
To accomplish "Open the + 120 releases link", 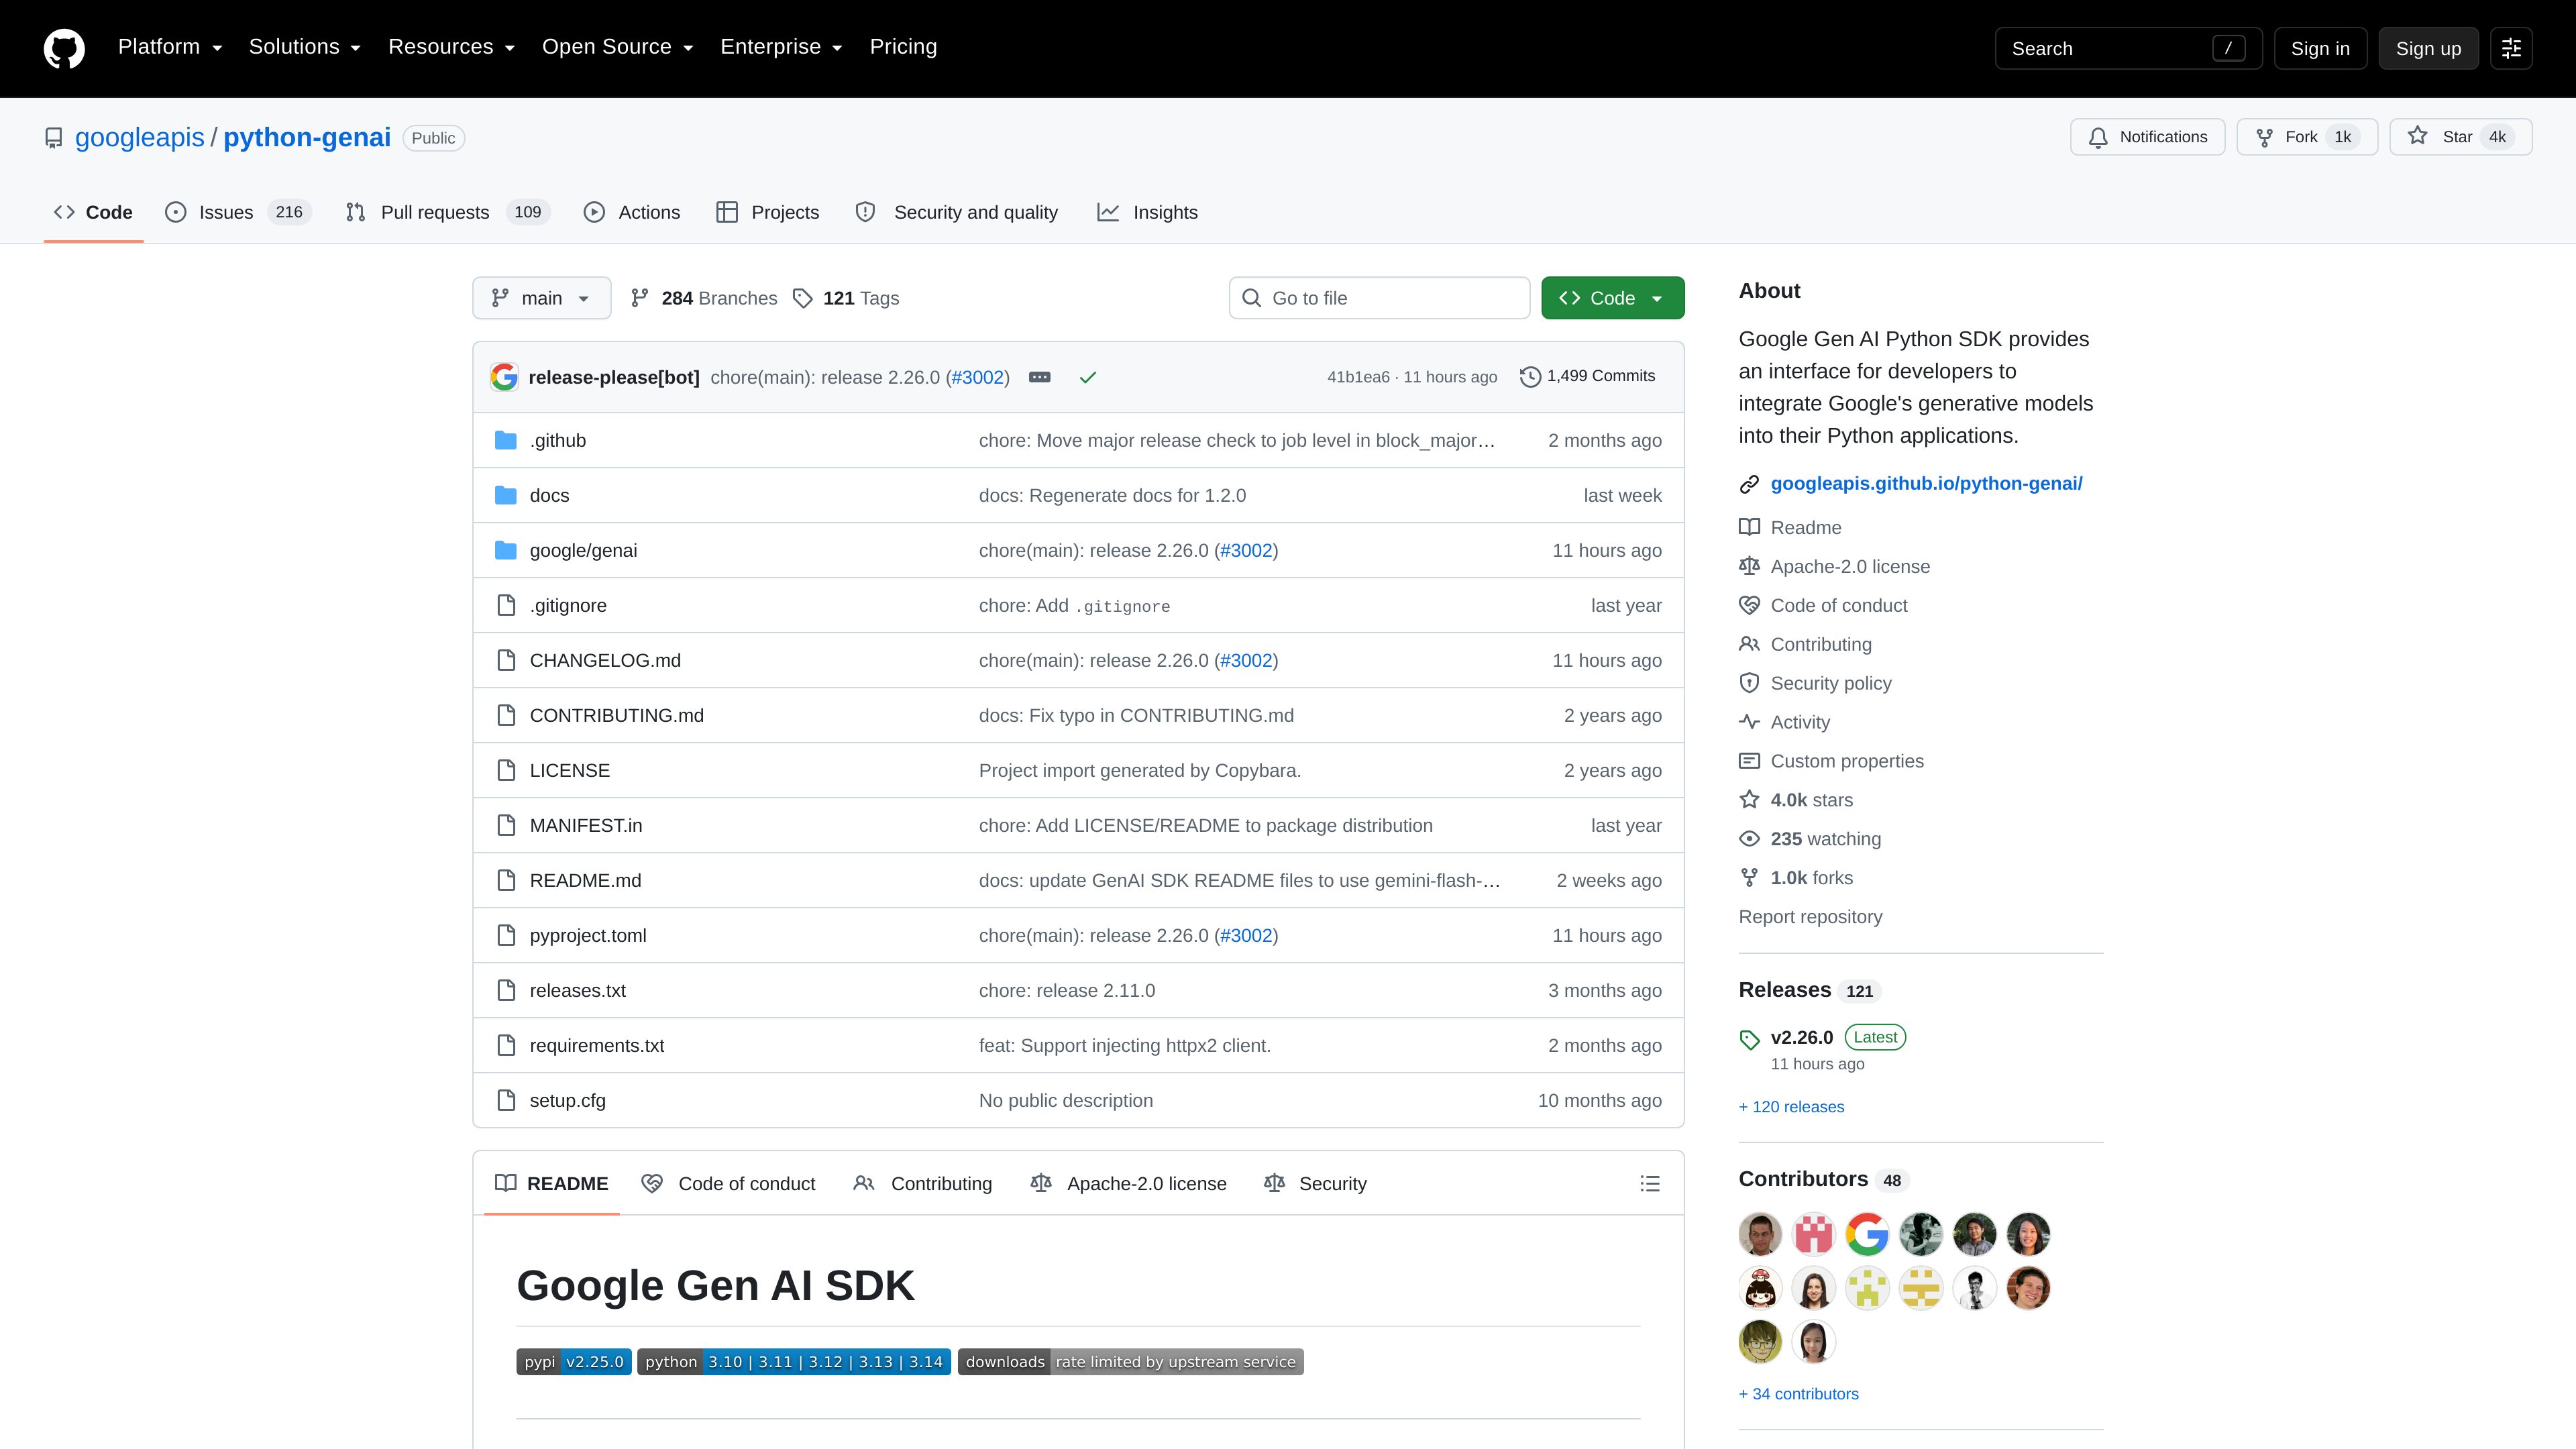I will click(x=1791, y=1106).
